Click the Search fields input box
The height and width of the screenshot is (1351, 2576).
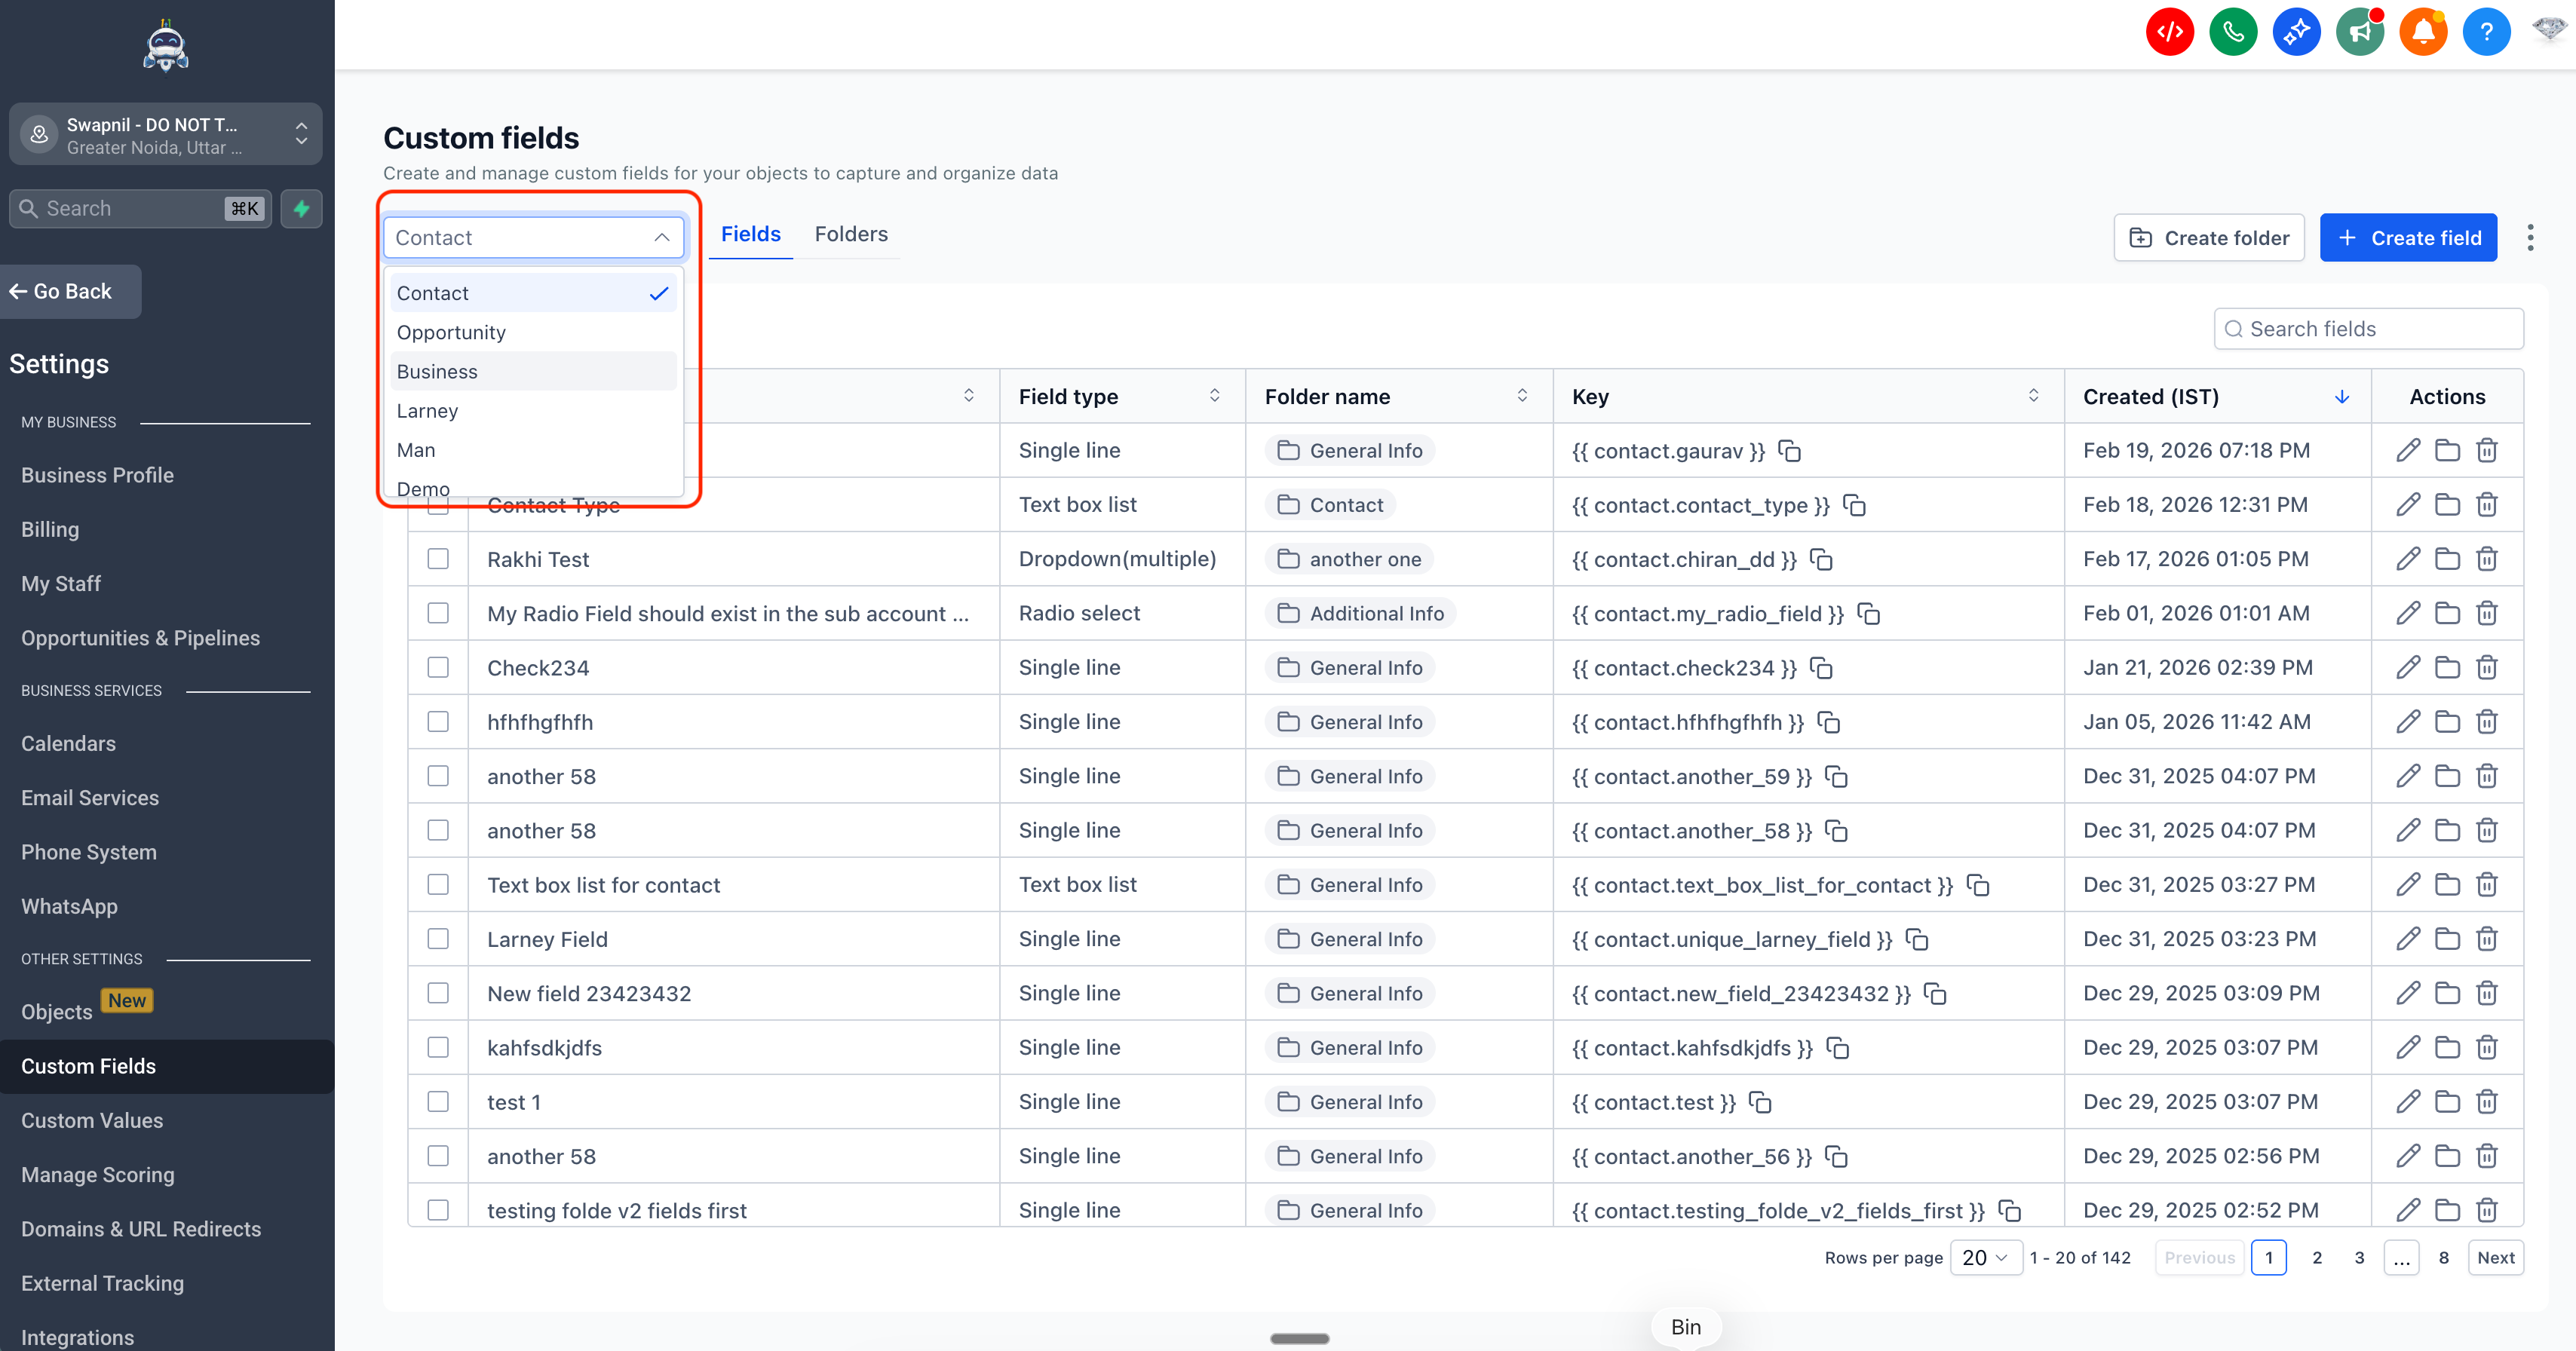tap(2368, 328)
